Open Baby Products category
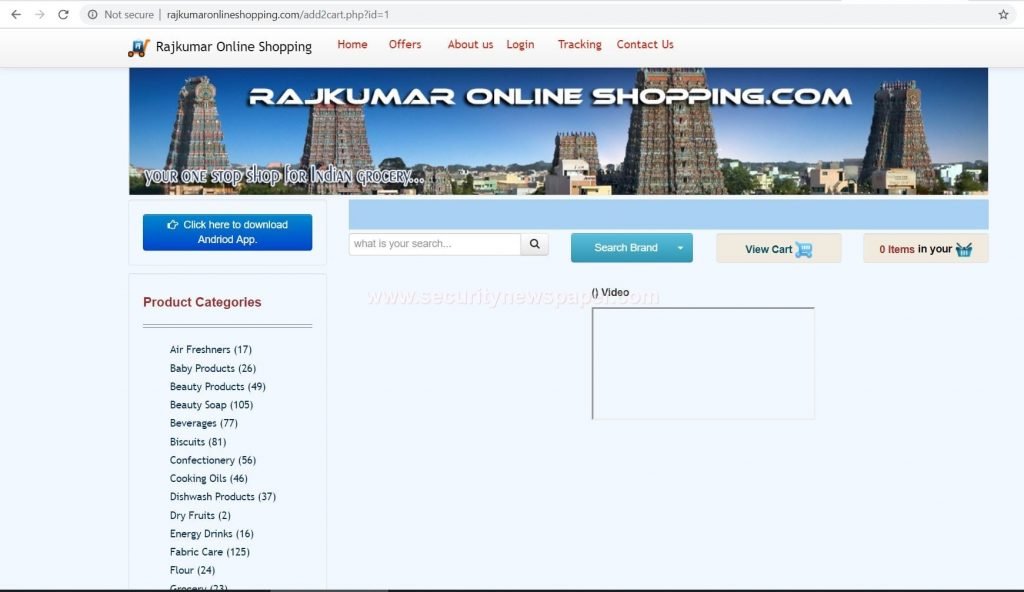This screenshot has height=592, width=1024. tap(213, 368)
